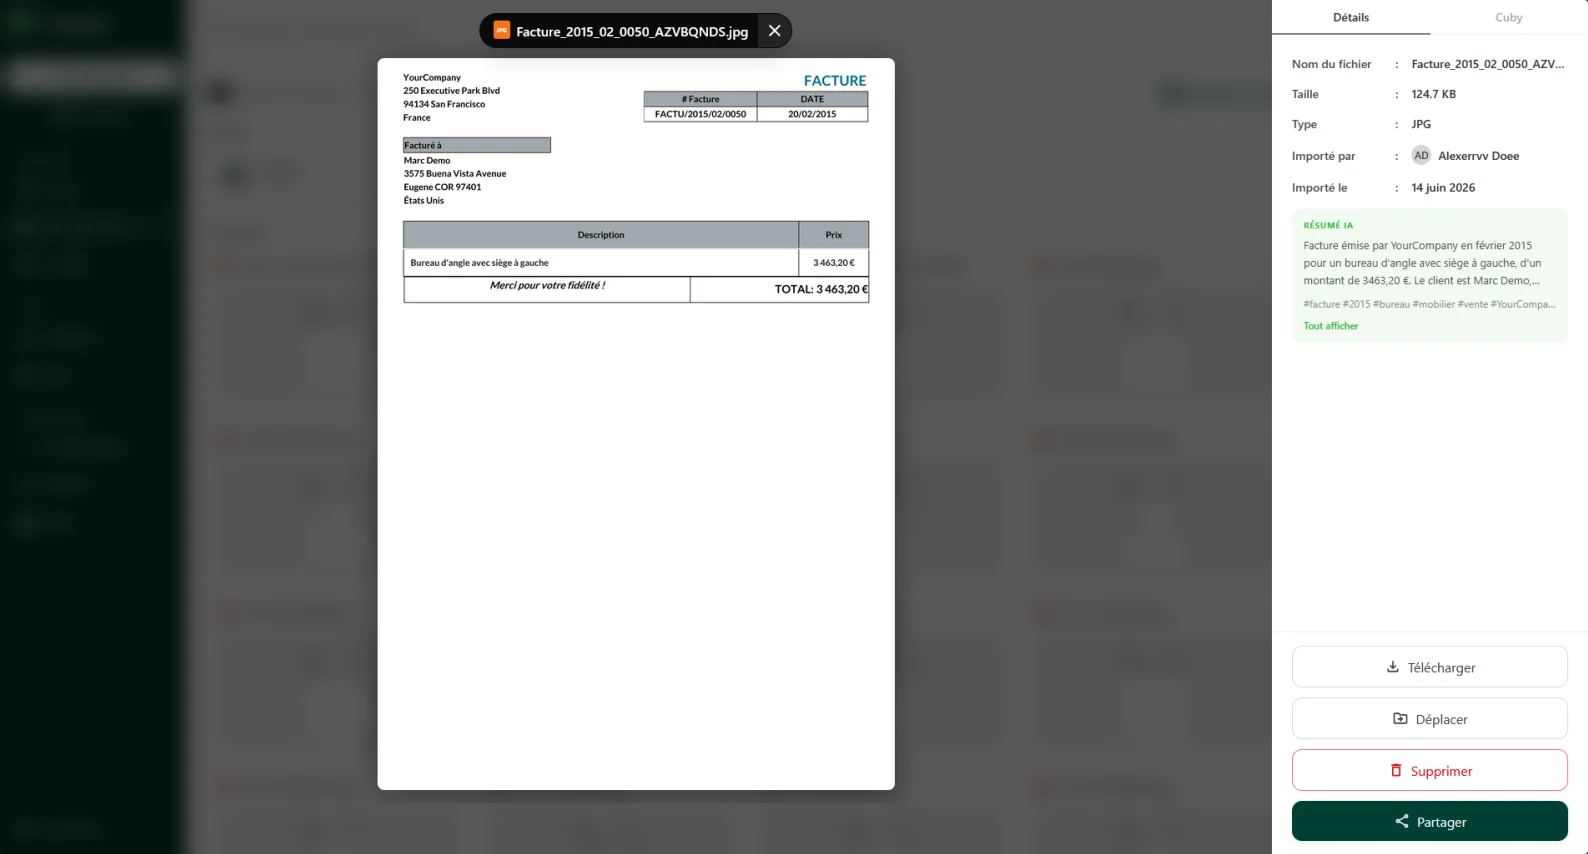Click the AD user avatar
Screen dimensions: 1588x854
pyautogui.click(x=1421, y=155)
